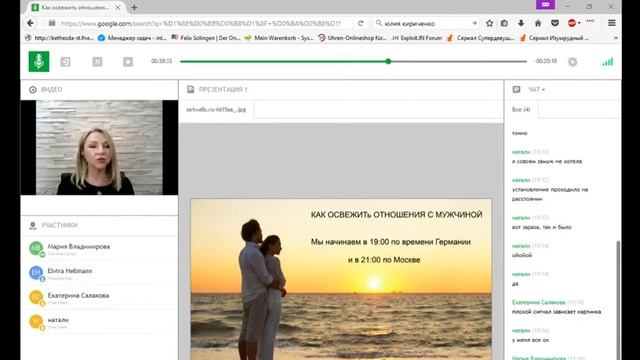Click натали's yellow avatar in participants
640x360 pixels.
pos(36,321)
